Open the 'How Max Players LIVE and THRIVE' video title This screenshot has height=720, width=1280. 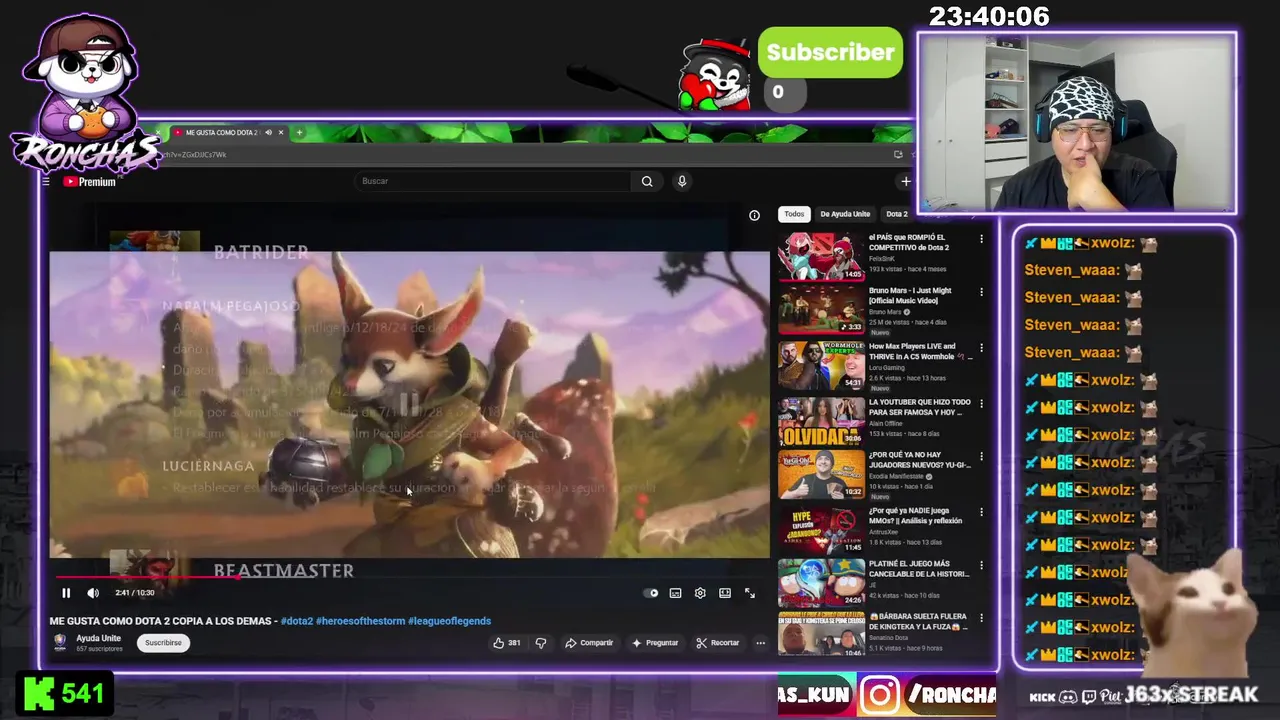(919, 351)
